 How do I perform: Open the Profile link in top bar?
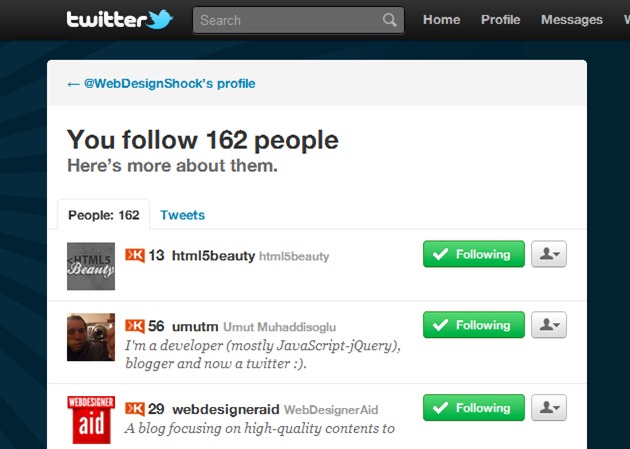(x=501, y=20)
